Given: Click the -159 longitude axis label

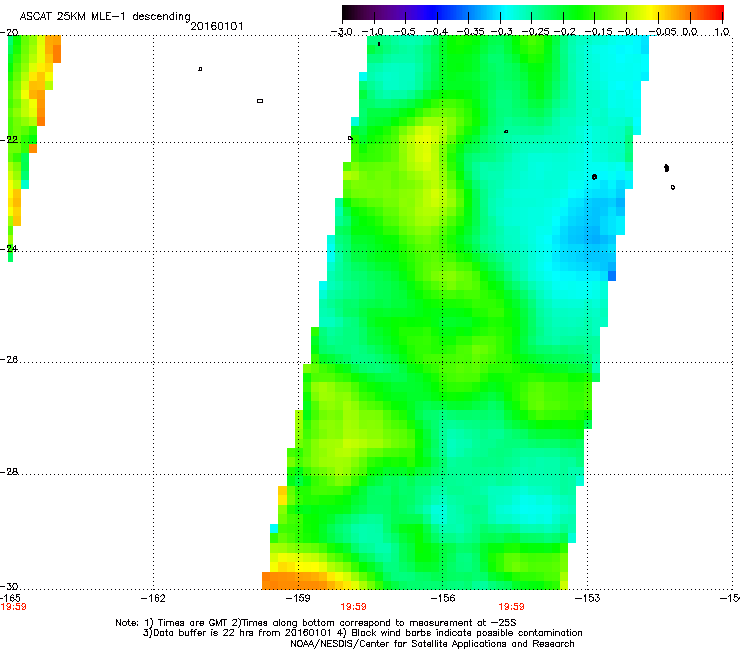Looking at the screenshot, I should click(298, 599).
